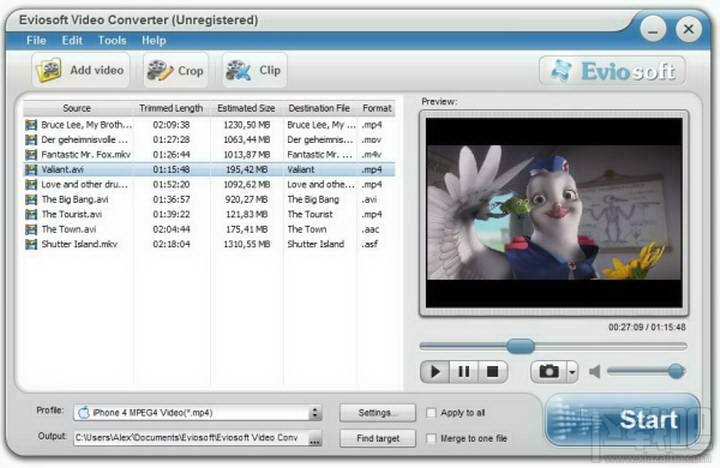The image size is (720, 468).
Task: Click the Format column header
Action: click(x=377, y=108)
